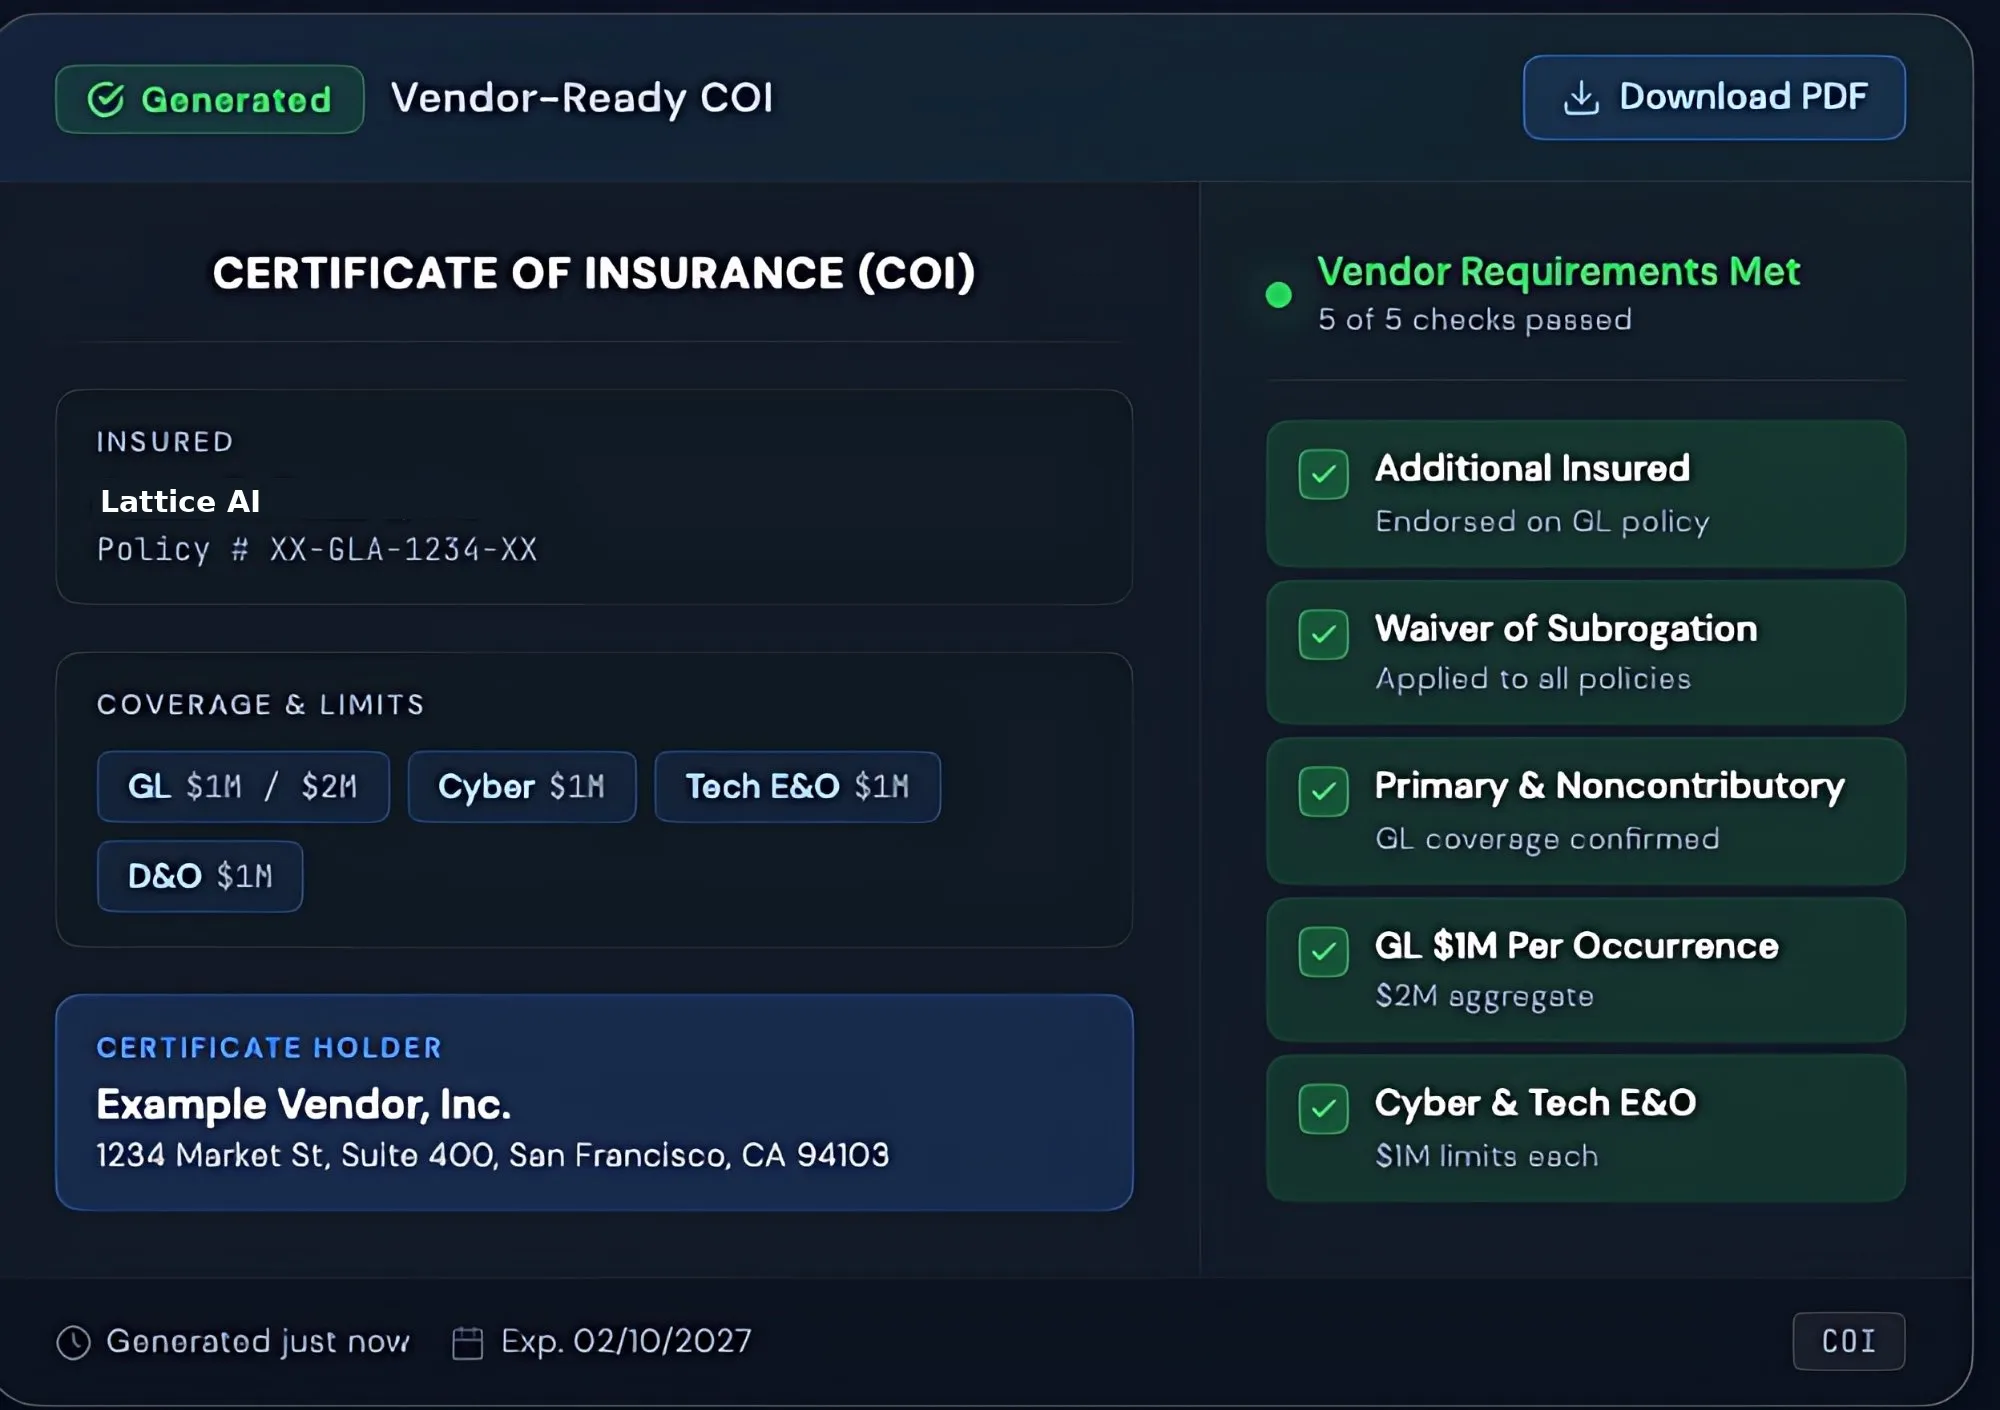This screenshot has height=1410, width=2000.
Task: Select the green checkmark on Generated badge
Action: [x=105, y=98]
